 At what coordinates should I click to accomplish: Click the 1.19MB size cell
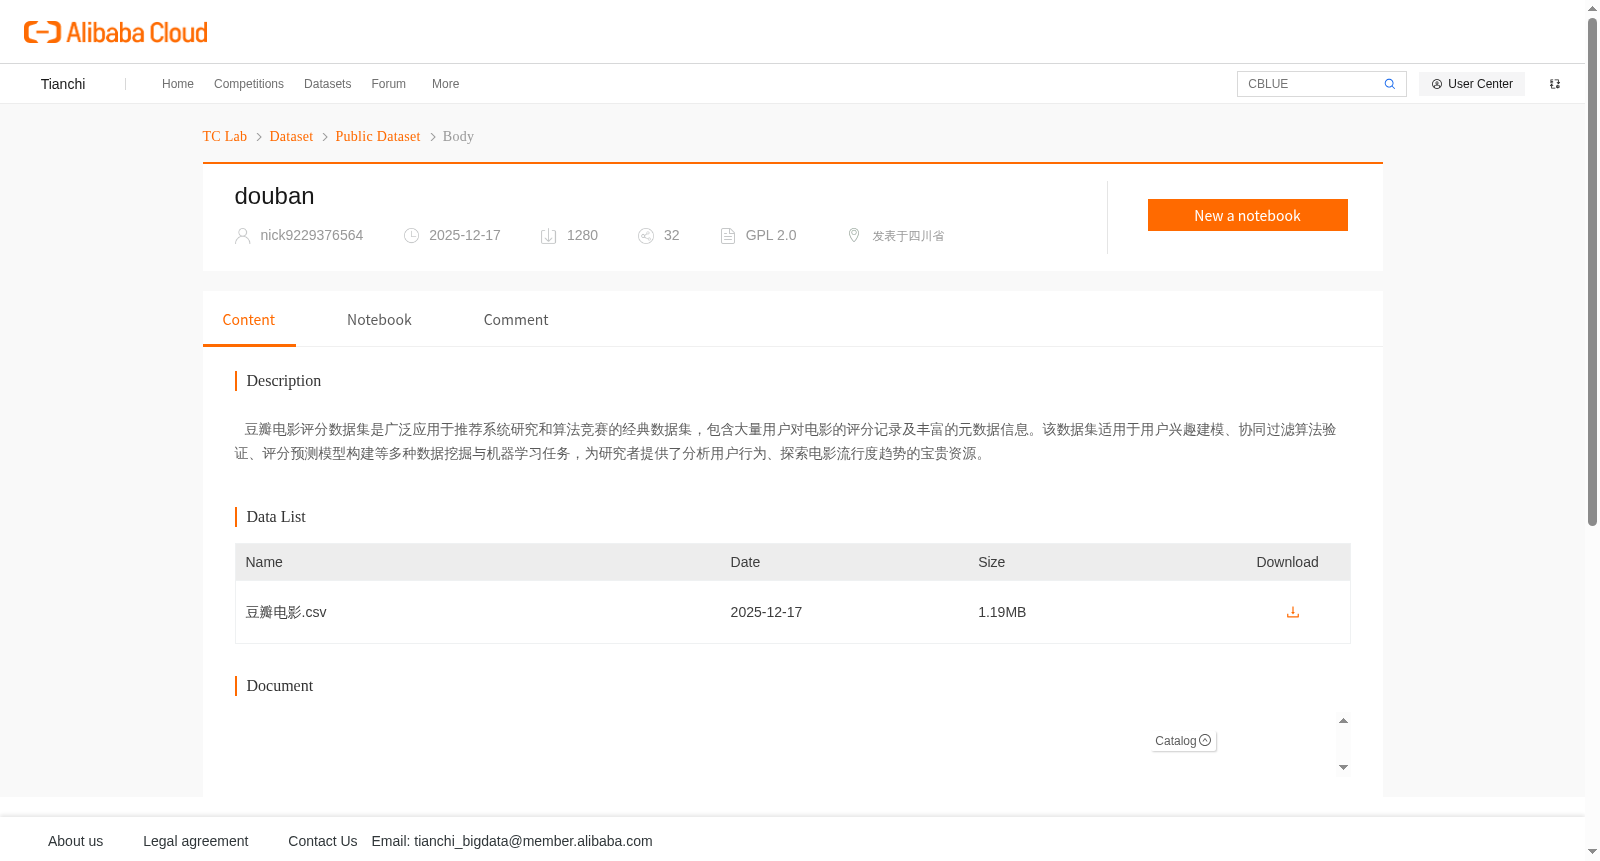(1002, 612)
